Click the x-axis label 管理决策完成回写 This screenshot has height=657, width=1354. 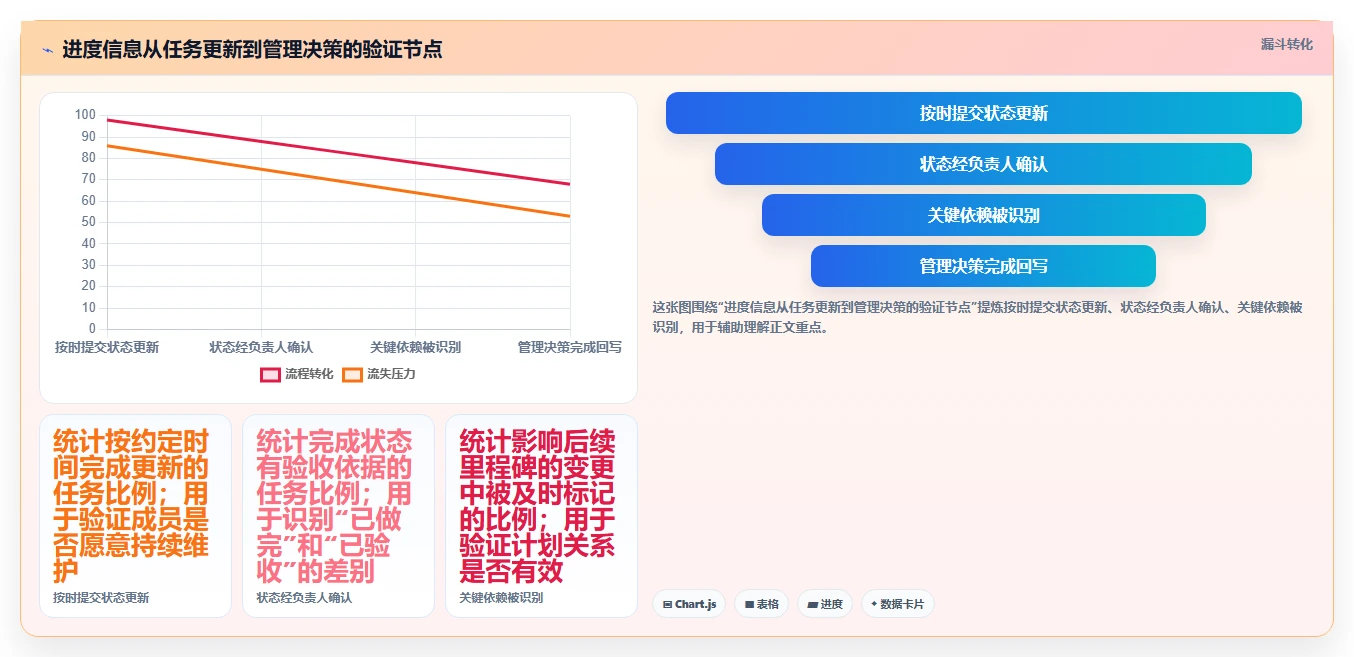(570, 347)
